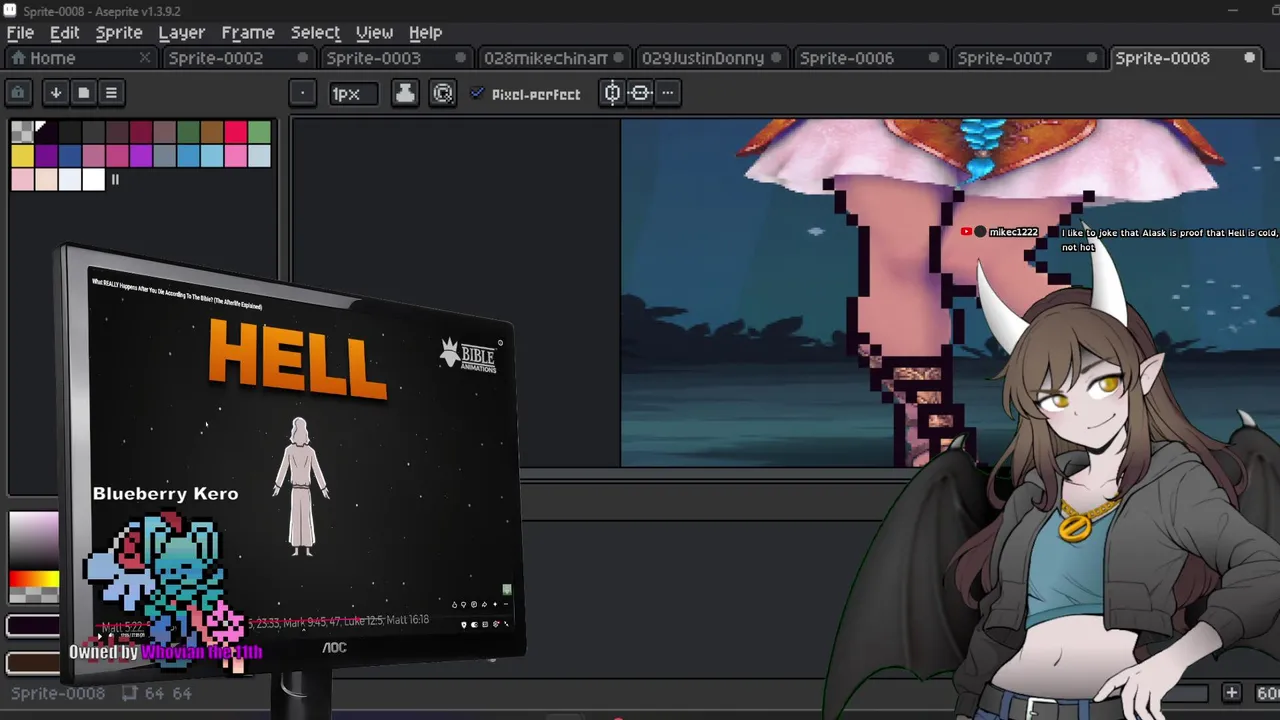Viewport: 1280px width, 720px height.
Task: Close the Sprite-0006 tab via its dot
Action: tap(934, 58)
